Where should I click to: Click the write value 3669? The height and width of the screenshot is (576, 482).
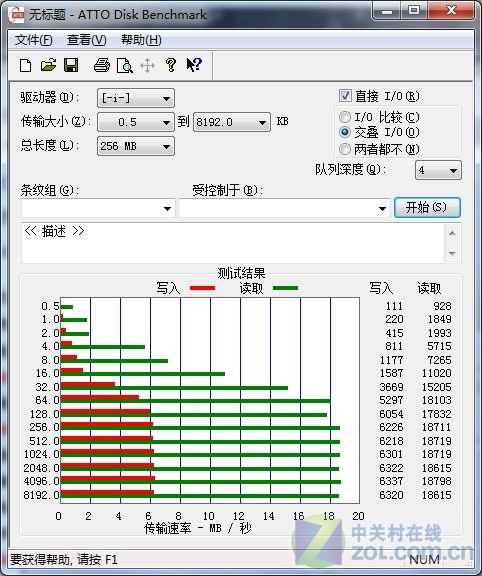tap(391, 387)
